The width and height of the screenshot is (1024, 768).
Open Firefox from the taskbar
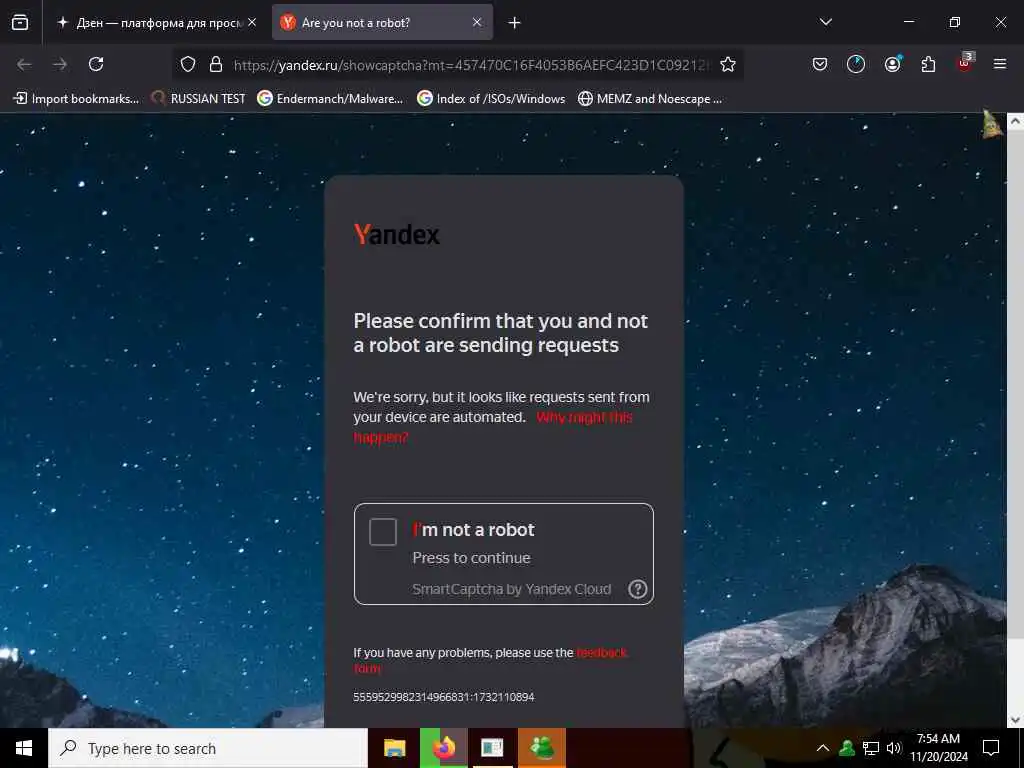(444, 748)
